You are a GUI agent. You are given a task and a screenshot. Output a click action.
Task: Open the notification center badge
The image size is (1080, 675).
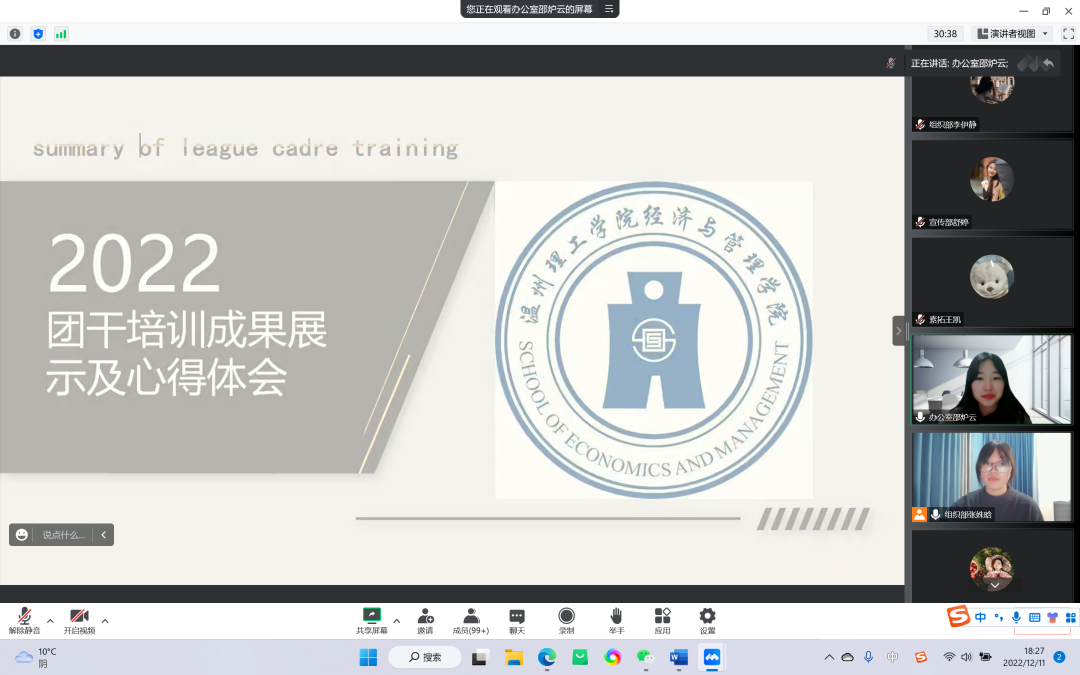[x=1059, y=657]
